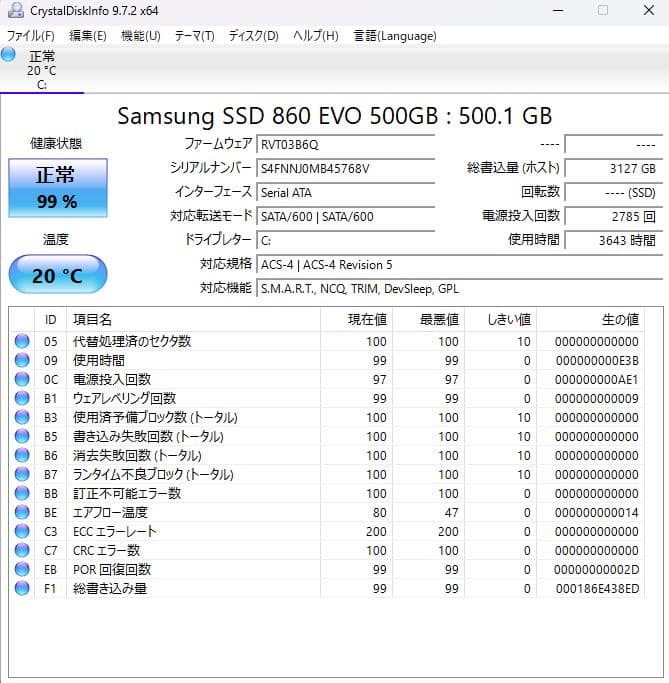Image resolution: width=669 pixels, height=683 pixels.
Task: Click status icon for ID 09 使用時間 row
Action: [x=22, y=360]
